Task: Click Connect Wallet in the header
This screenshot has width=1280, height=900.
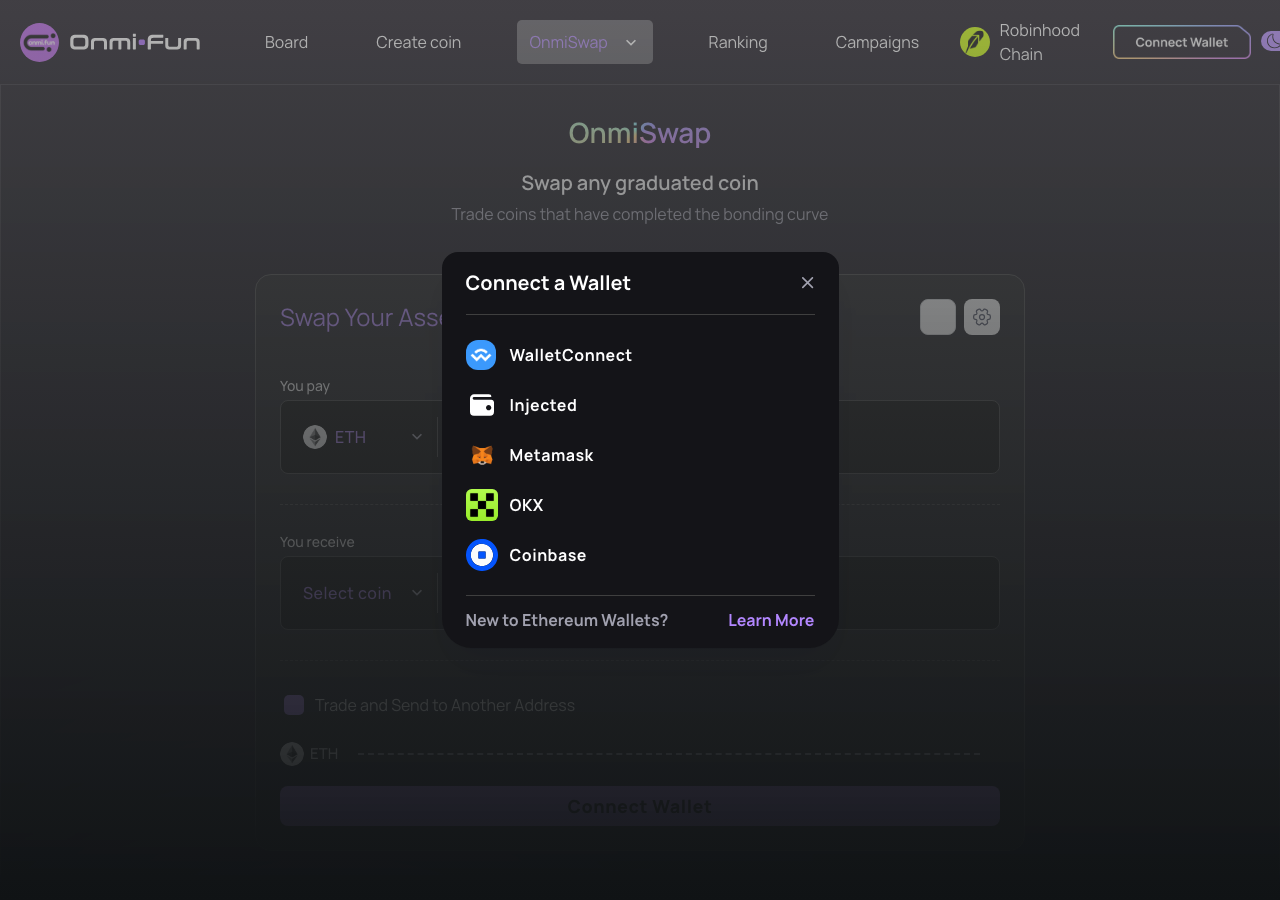Action: pos(1182,42)
